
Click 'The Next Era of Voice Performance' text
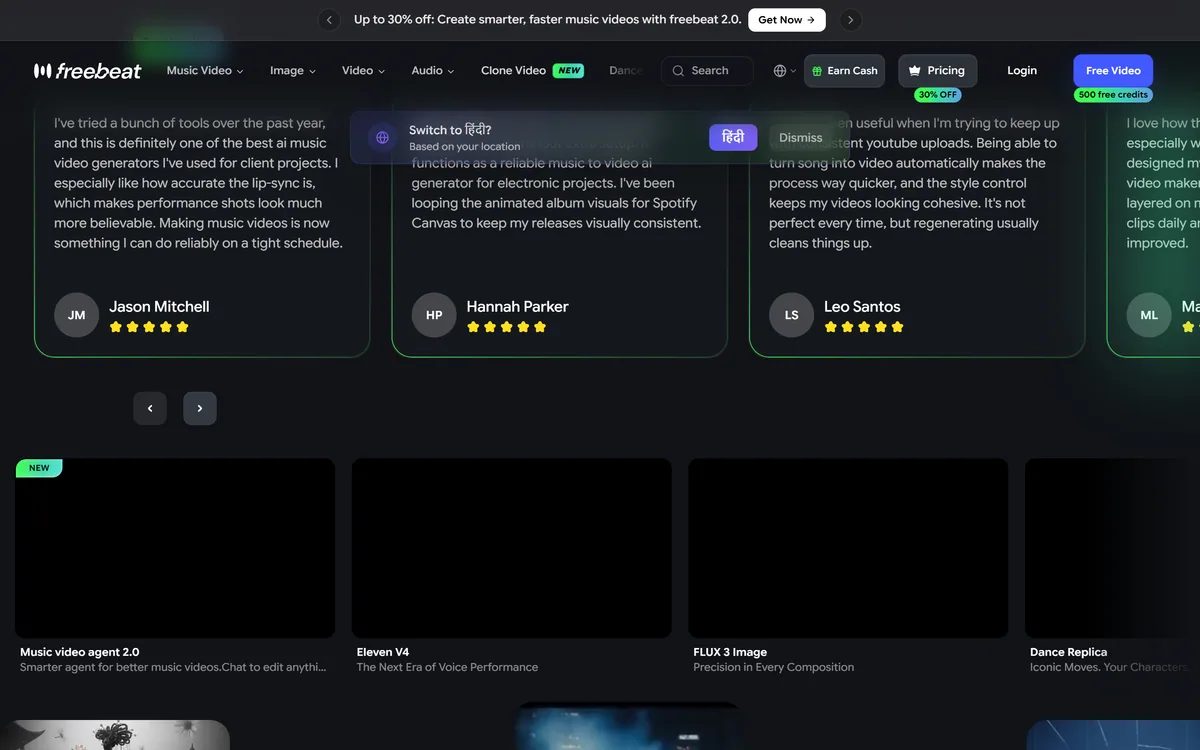(x=447, y=667)
